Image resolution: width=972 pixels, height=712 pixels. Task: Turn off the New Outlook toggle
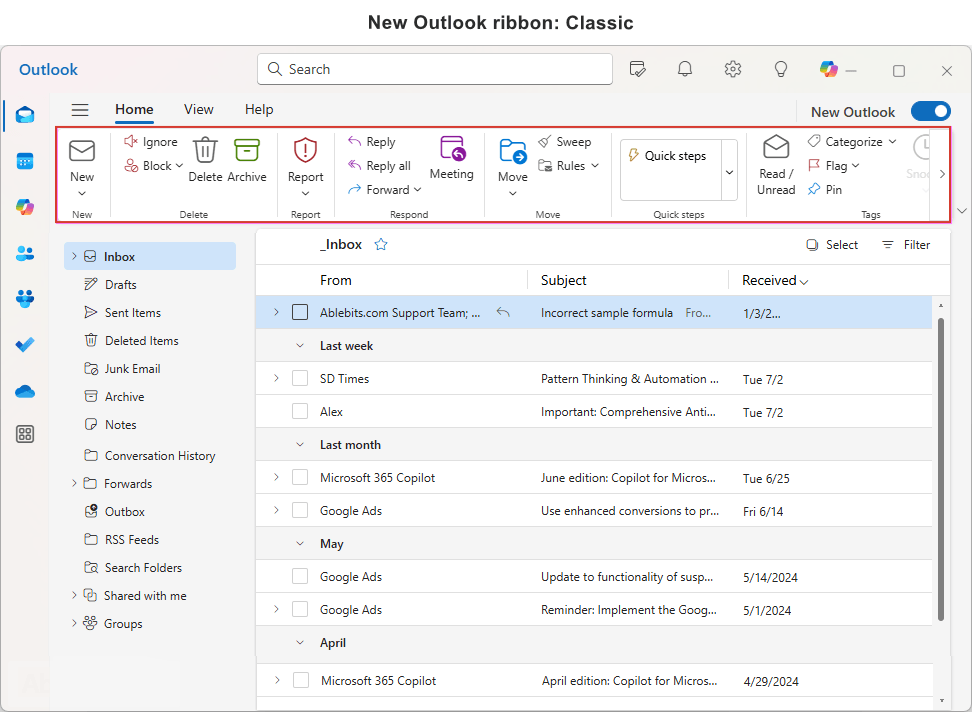pyautogui.click(x=929, y=112)
